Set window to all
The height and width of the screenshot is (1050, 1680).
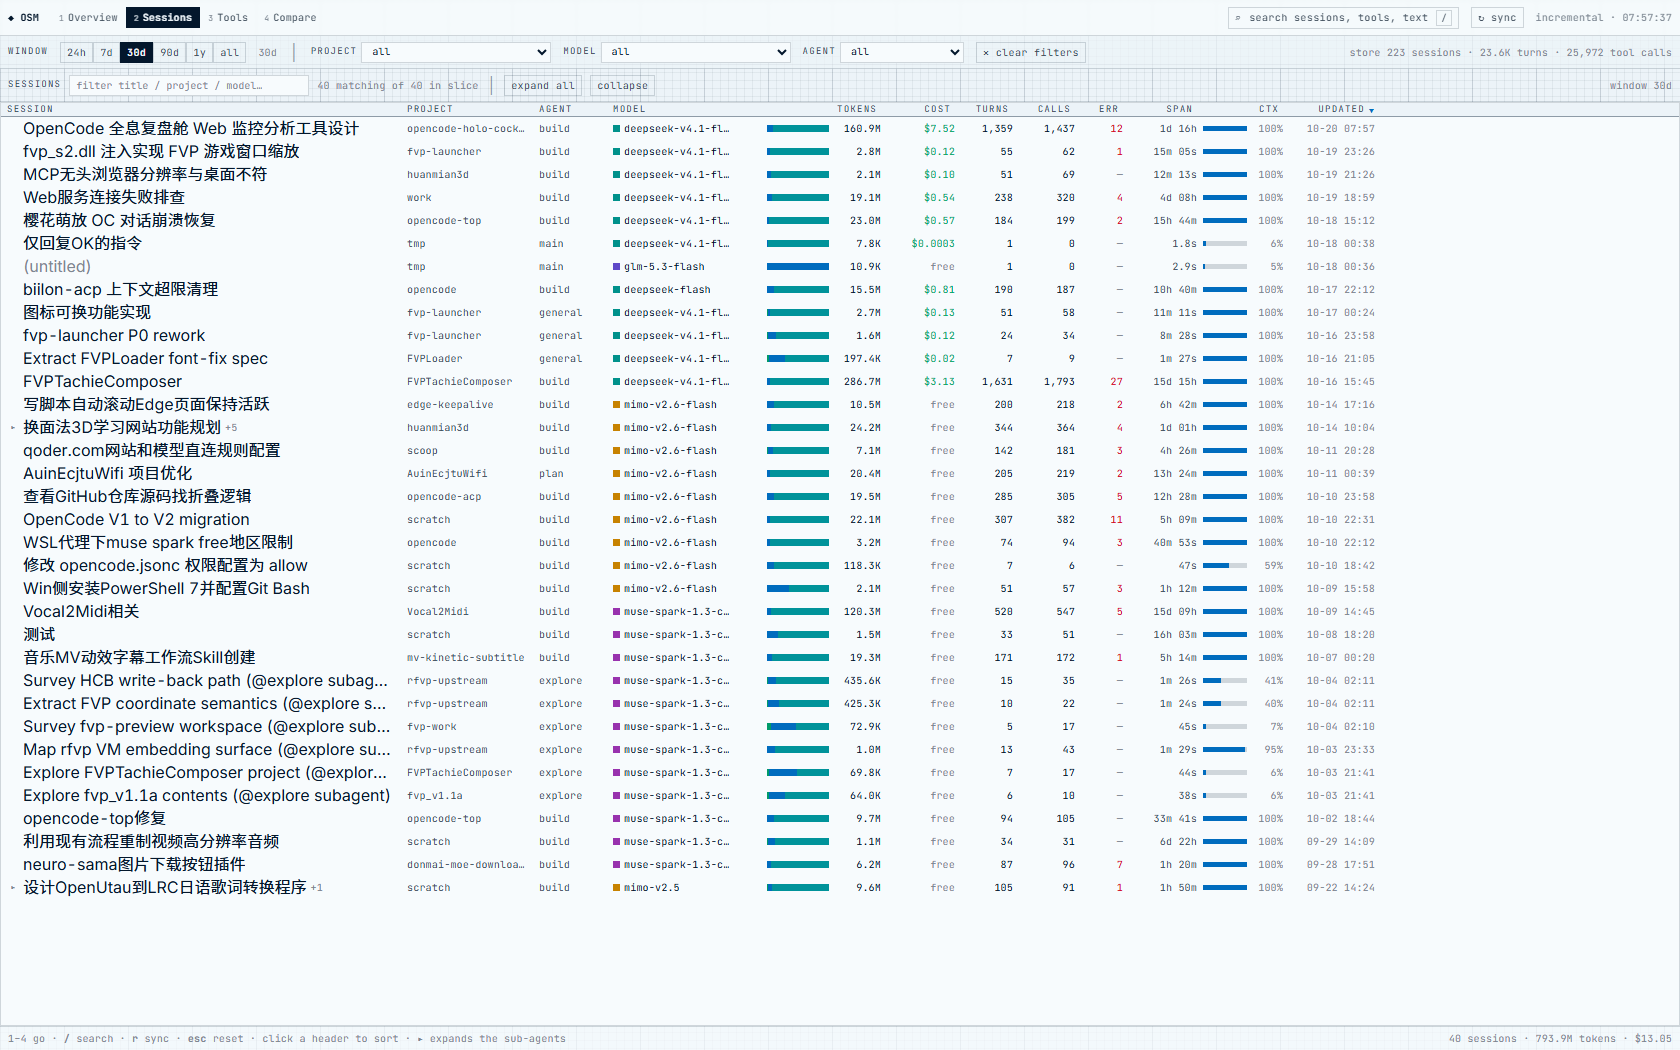(x=230, y=52)
